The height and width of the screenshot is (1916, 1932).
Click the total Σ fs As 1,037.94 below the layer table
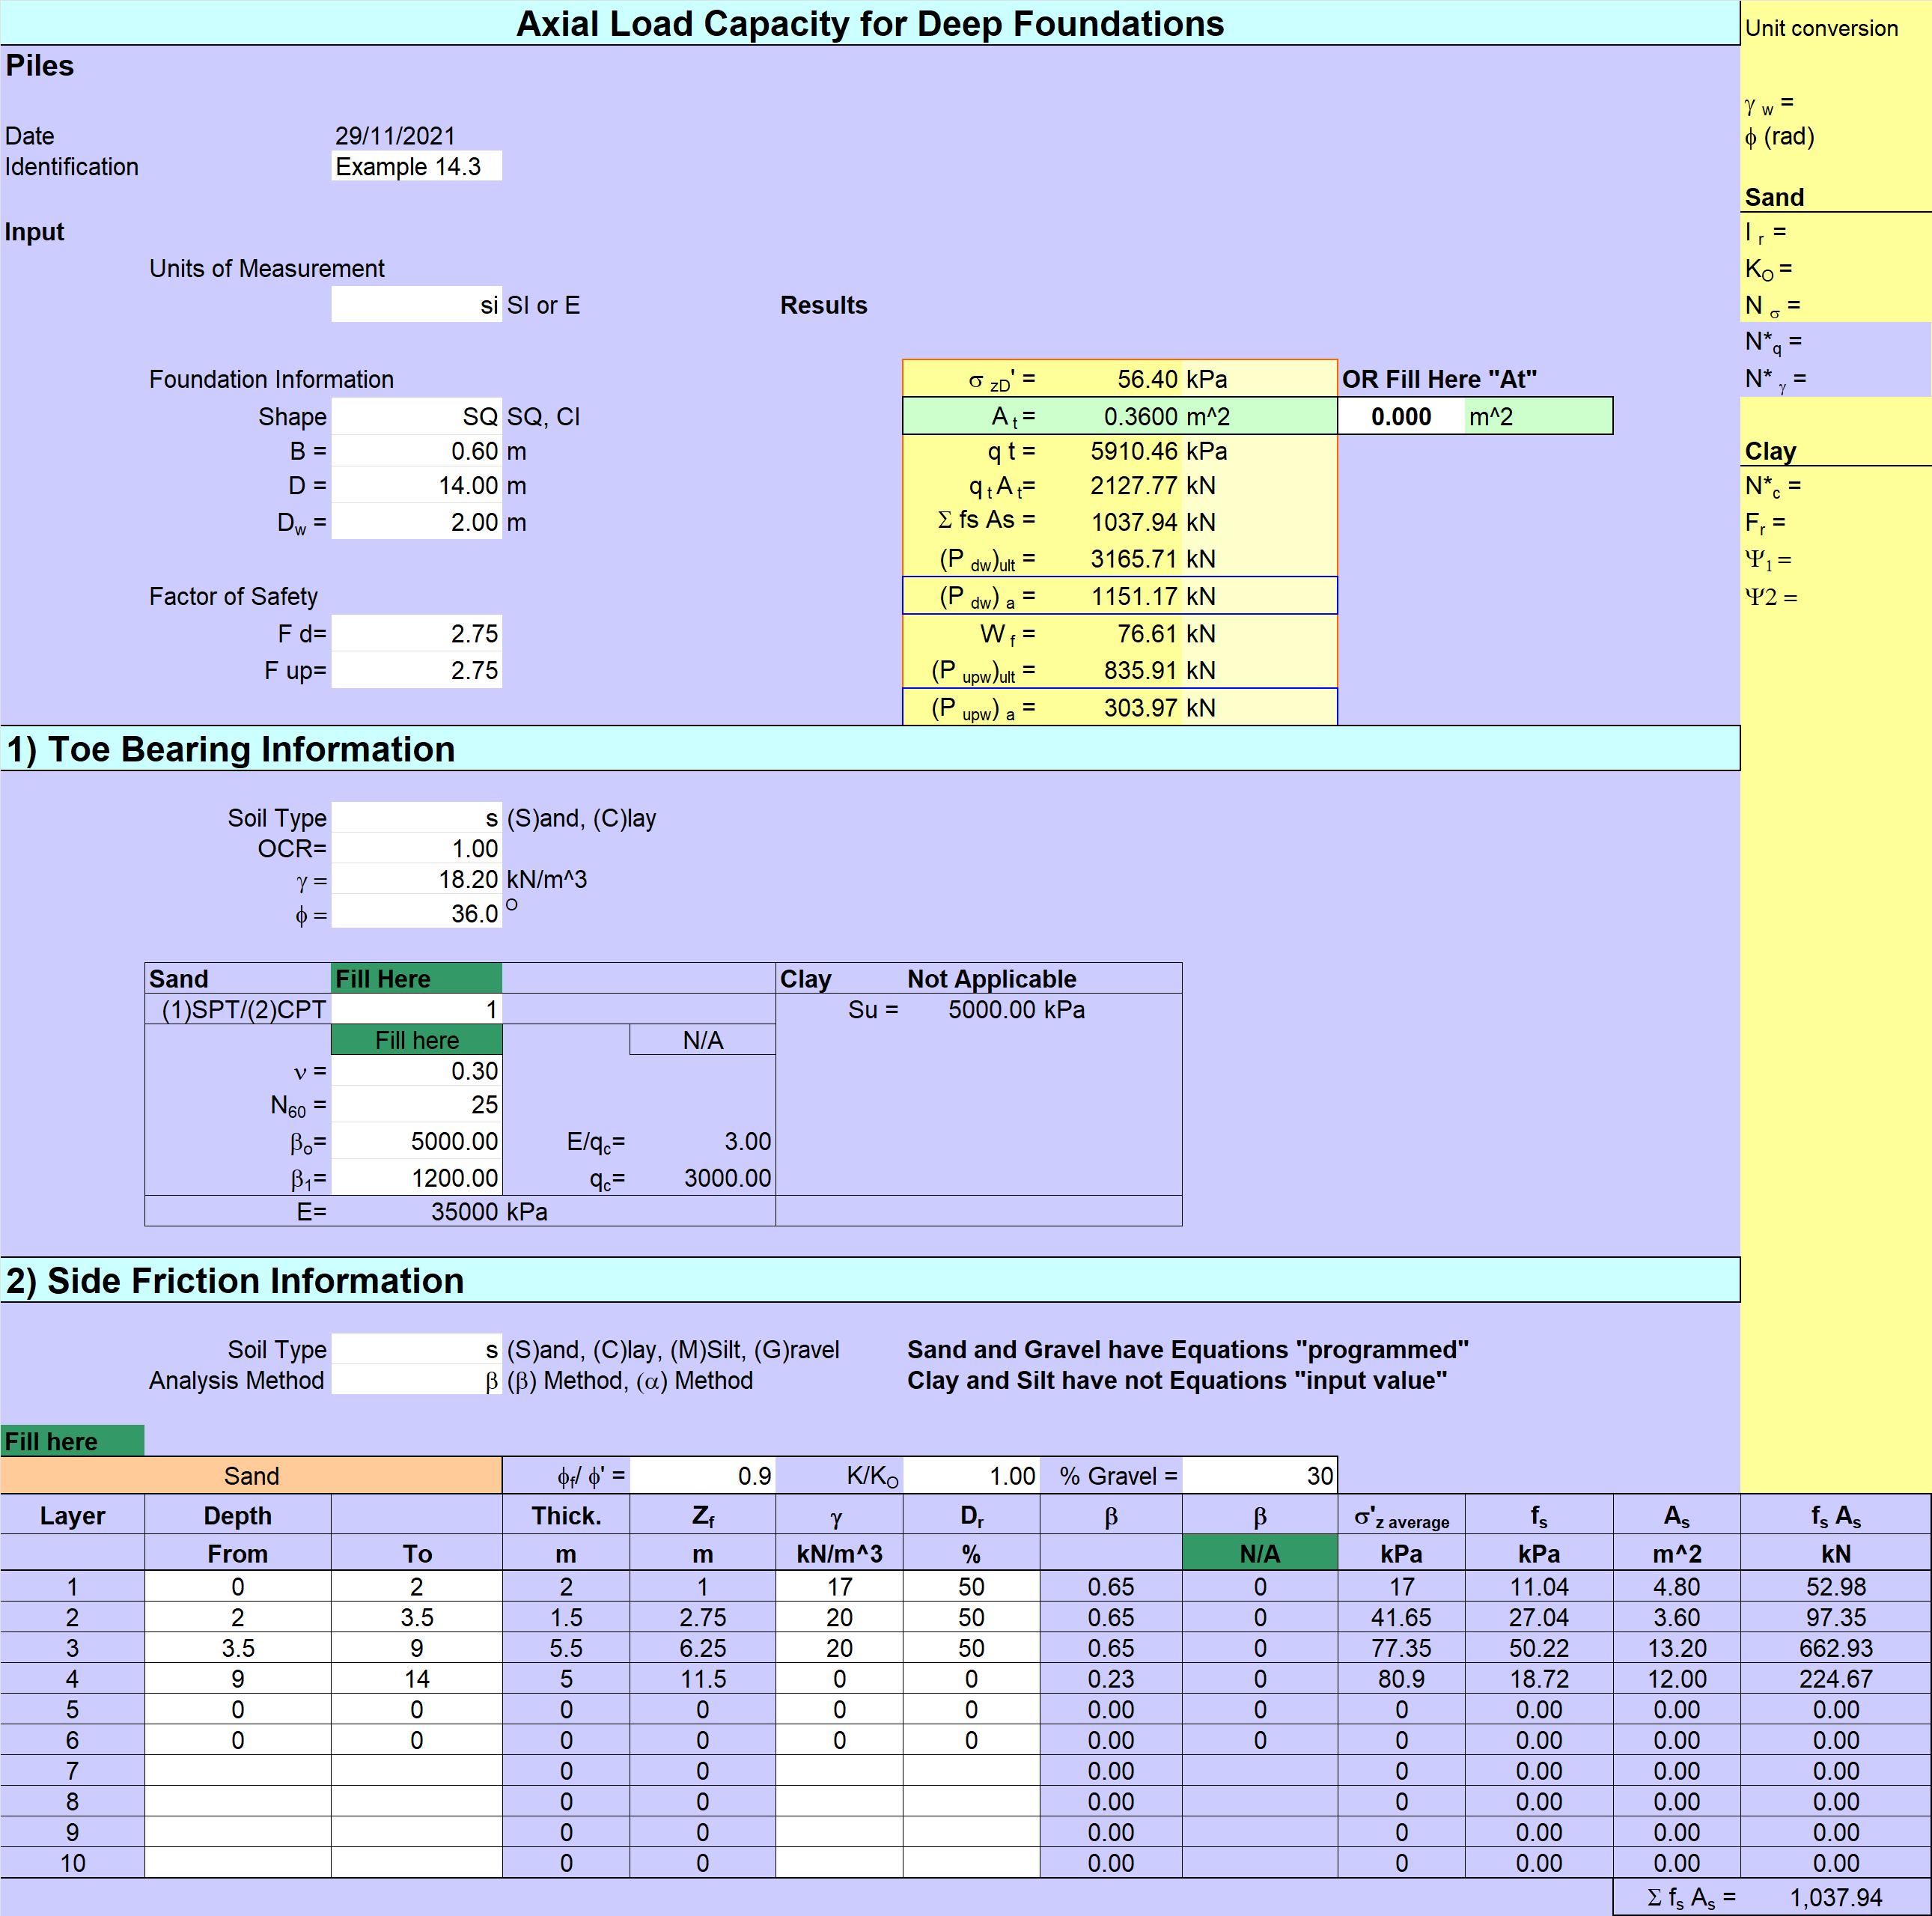coord(1836,1897)
